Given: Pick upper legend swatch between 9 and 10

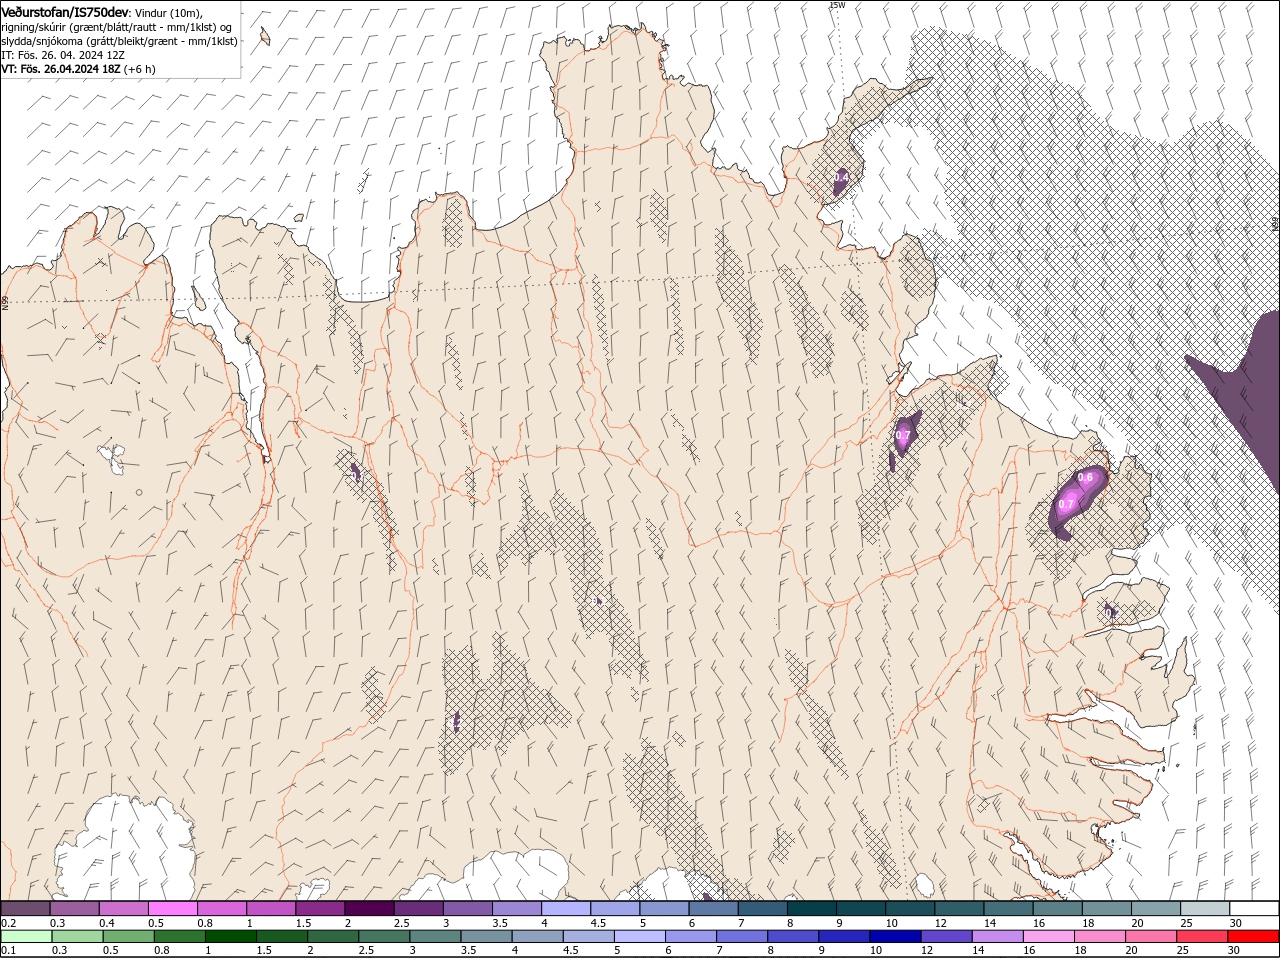Looking at the screenshot, I should click(x=861, y=908).
